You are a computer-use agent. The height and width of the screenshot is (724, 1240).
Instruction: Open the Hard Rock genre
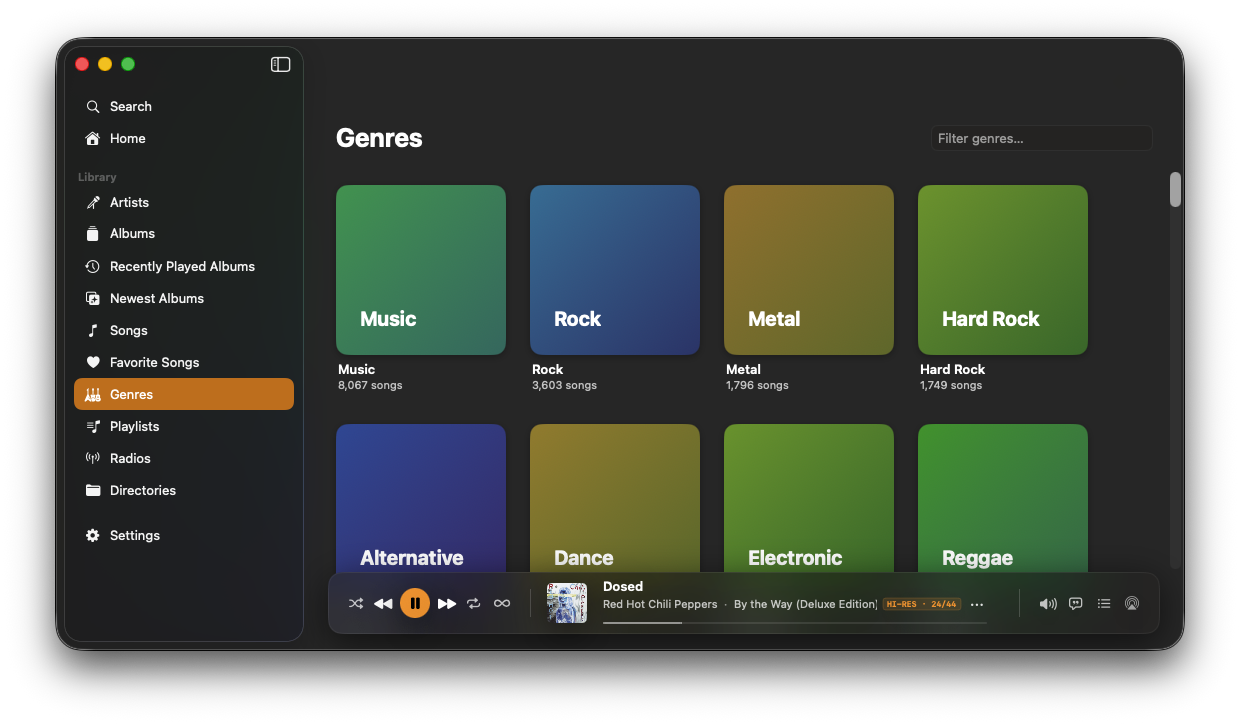tap(1002, 269)
